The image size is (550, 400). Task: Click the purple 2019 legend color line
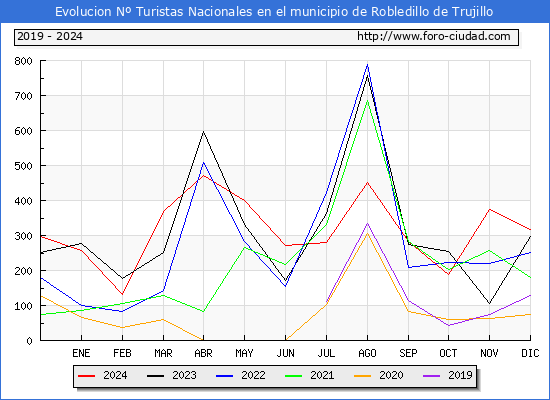[432, 376]
